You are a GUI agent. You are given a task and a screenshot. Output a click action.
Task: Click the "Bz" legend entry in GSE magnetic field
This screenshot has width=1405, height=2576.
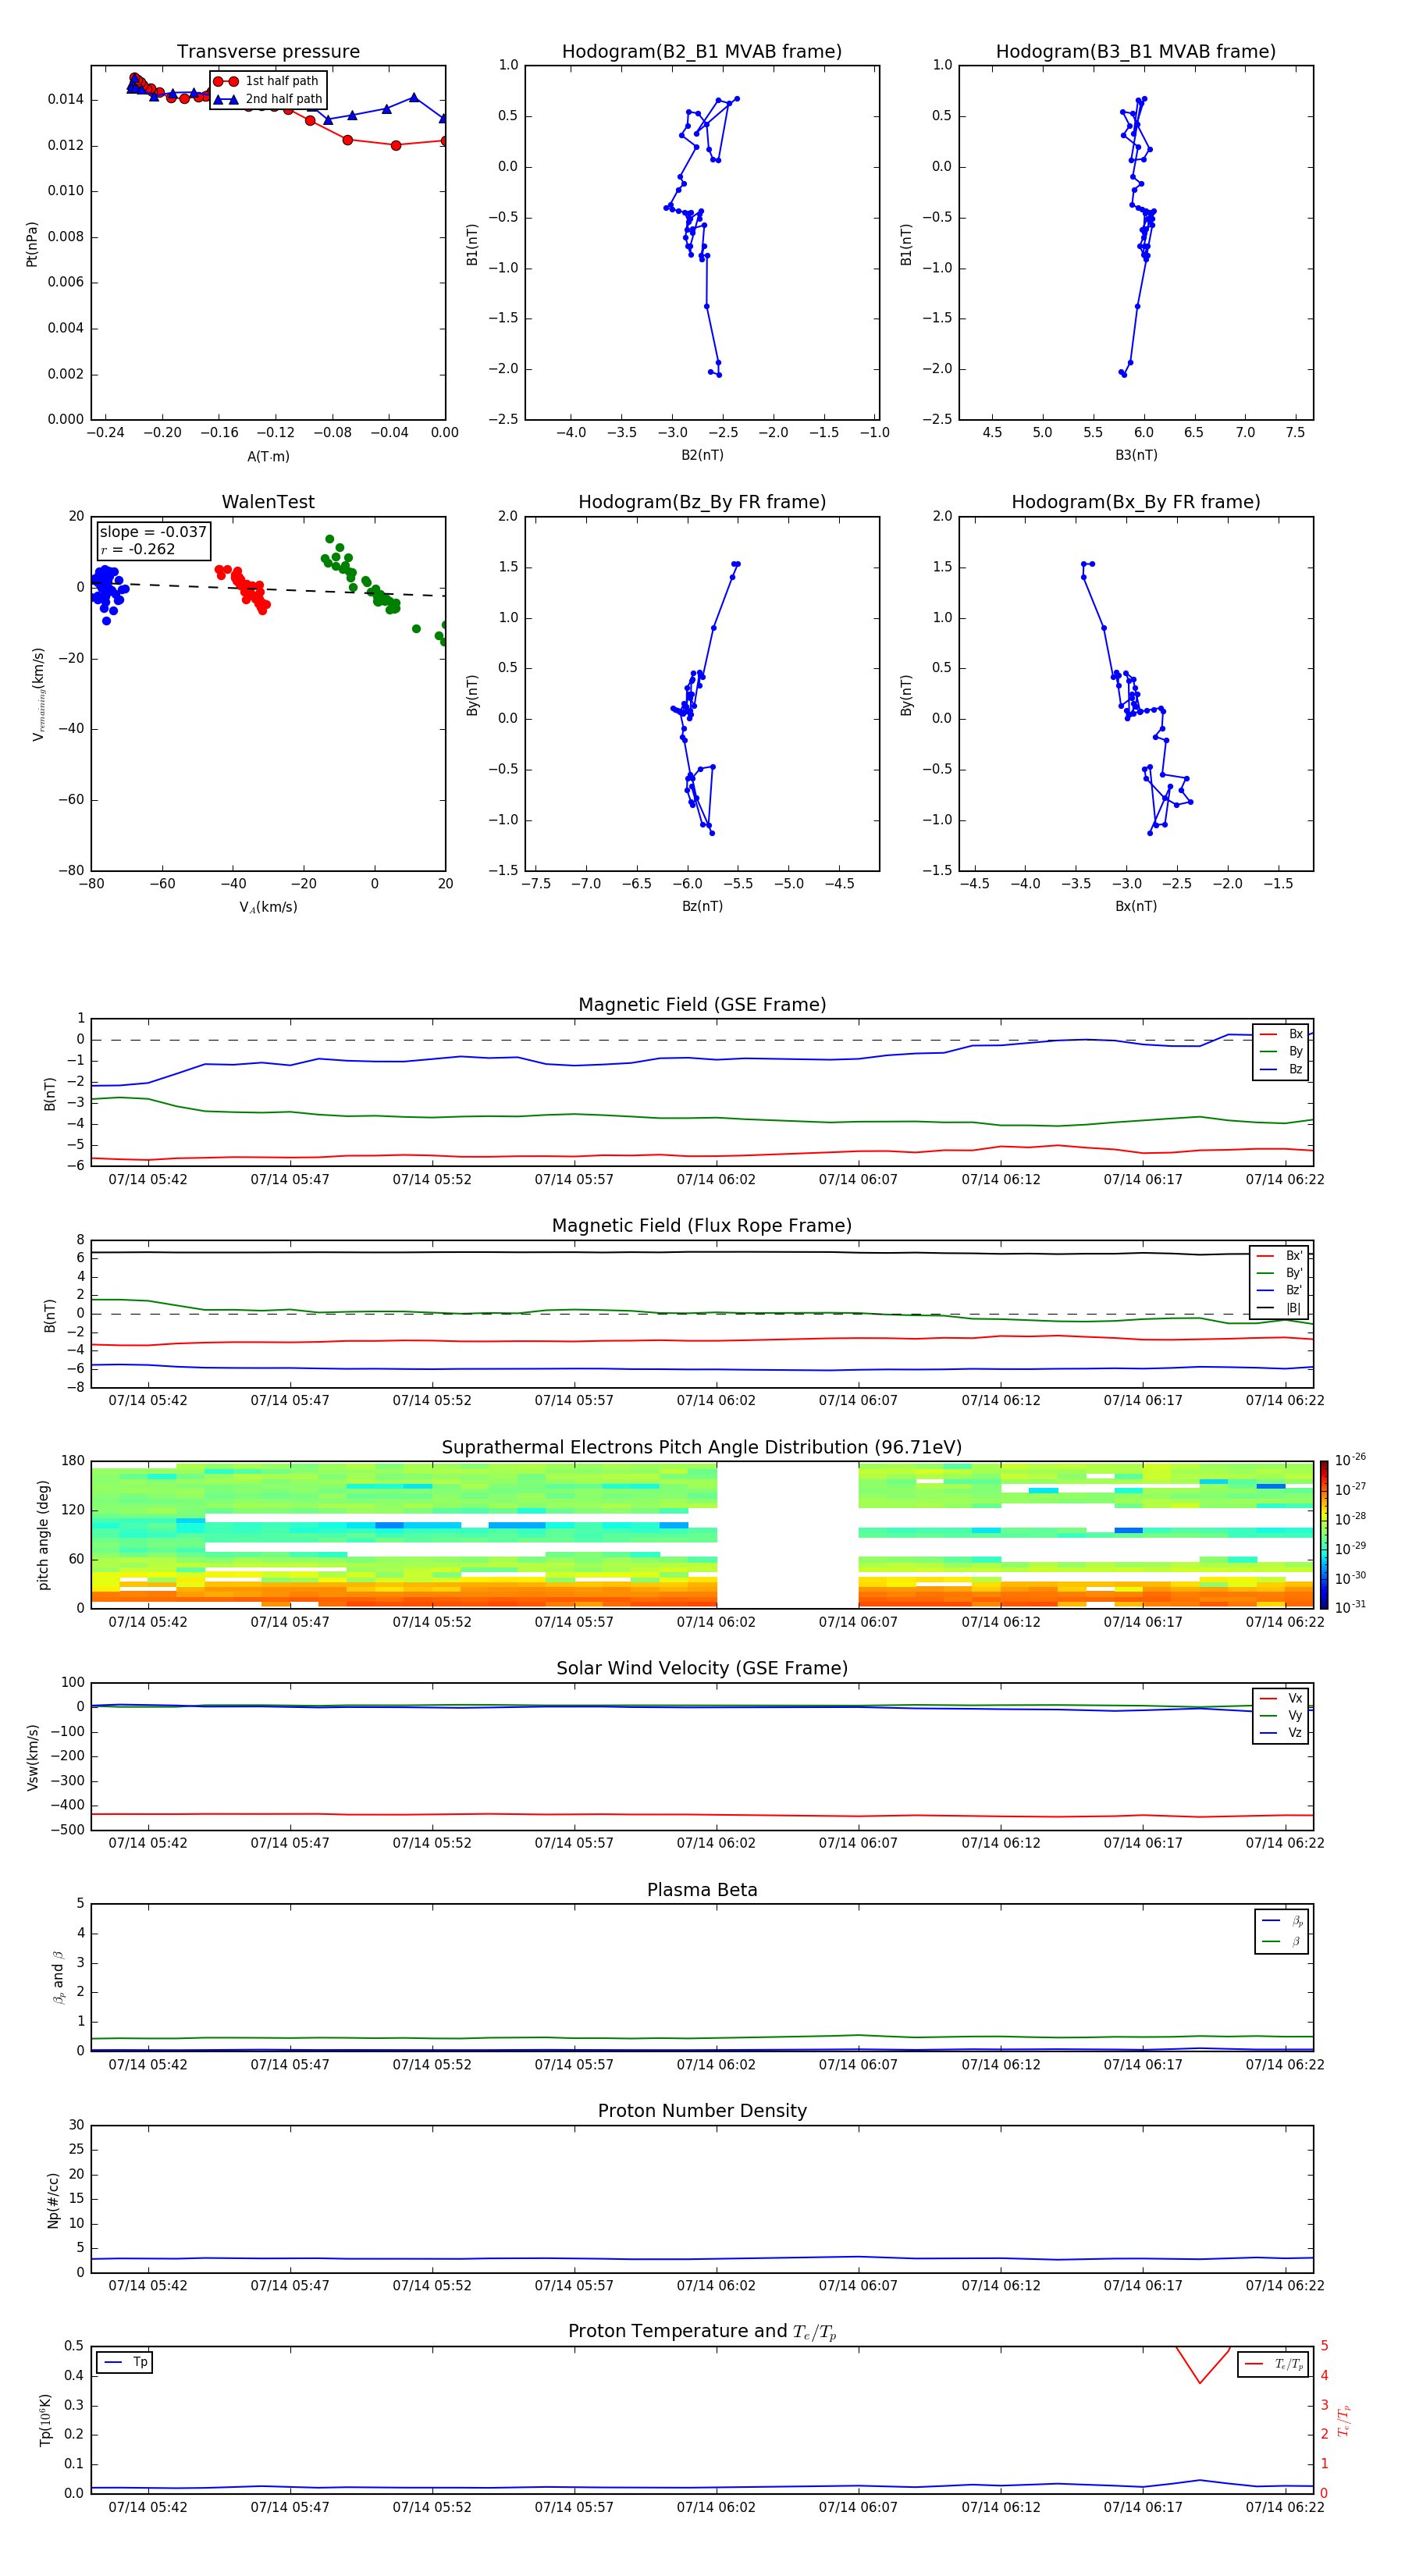coord(1282,1069)
